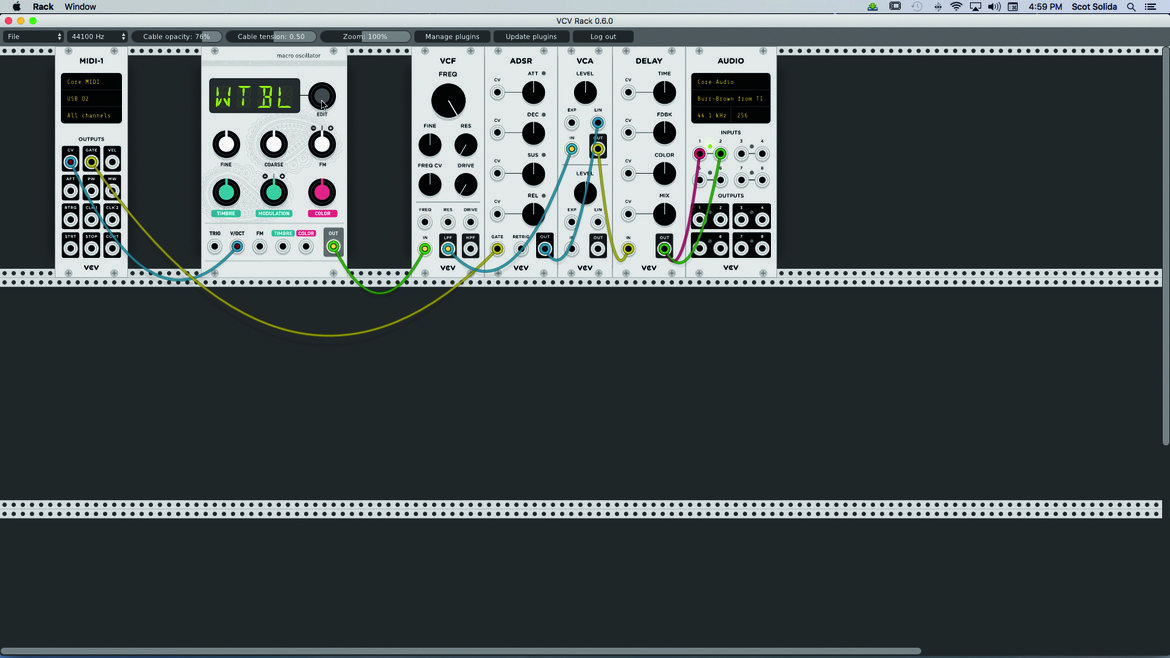Click the teal MODULATION knob
The height and width of the screenshot is (658, 1170).
pyautogui.click(x=274, y=192)
